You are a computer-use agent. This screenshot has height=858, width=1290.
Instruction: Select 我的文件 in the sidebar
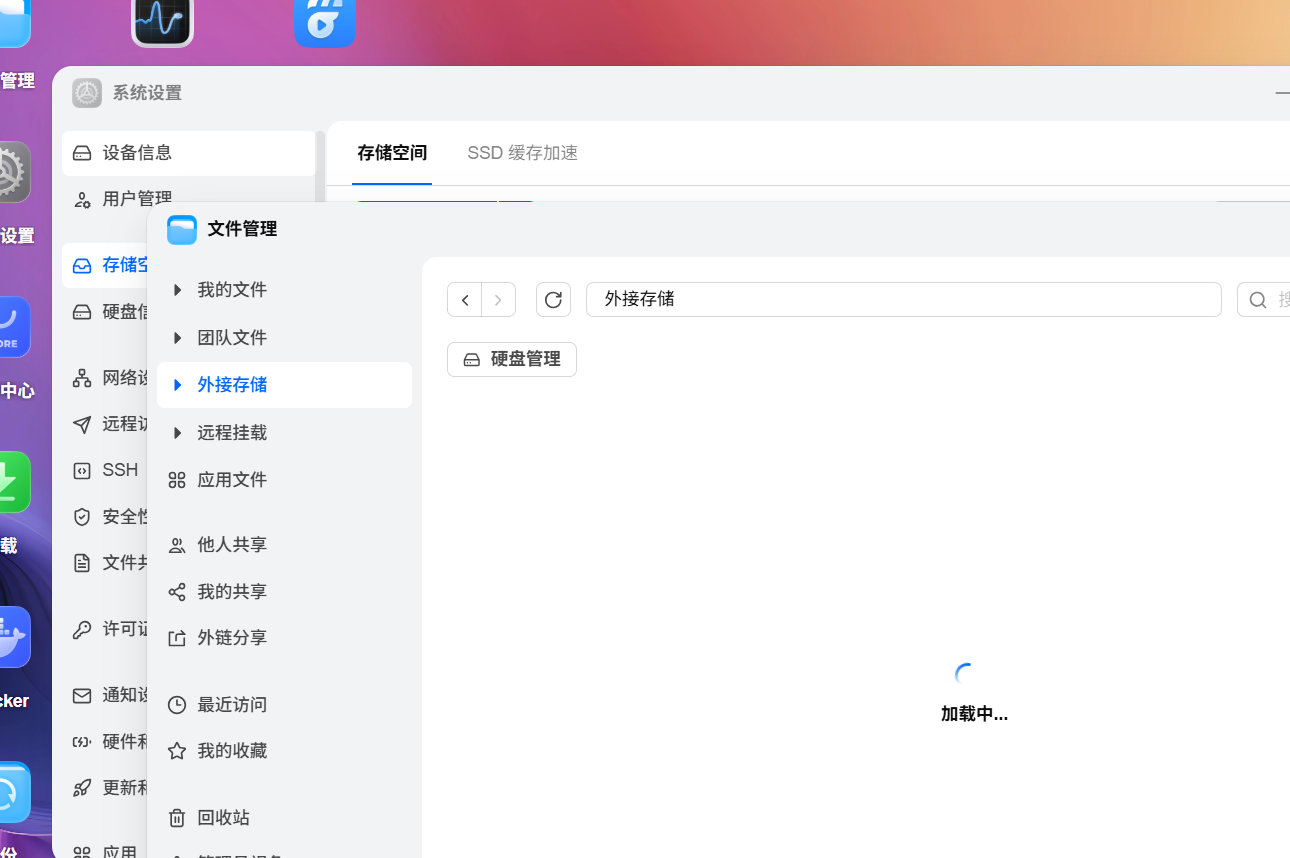284,290
